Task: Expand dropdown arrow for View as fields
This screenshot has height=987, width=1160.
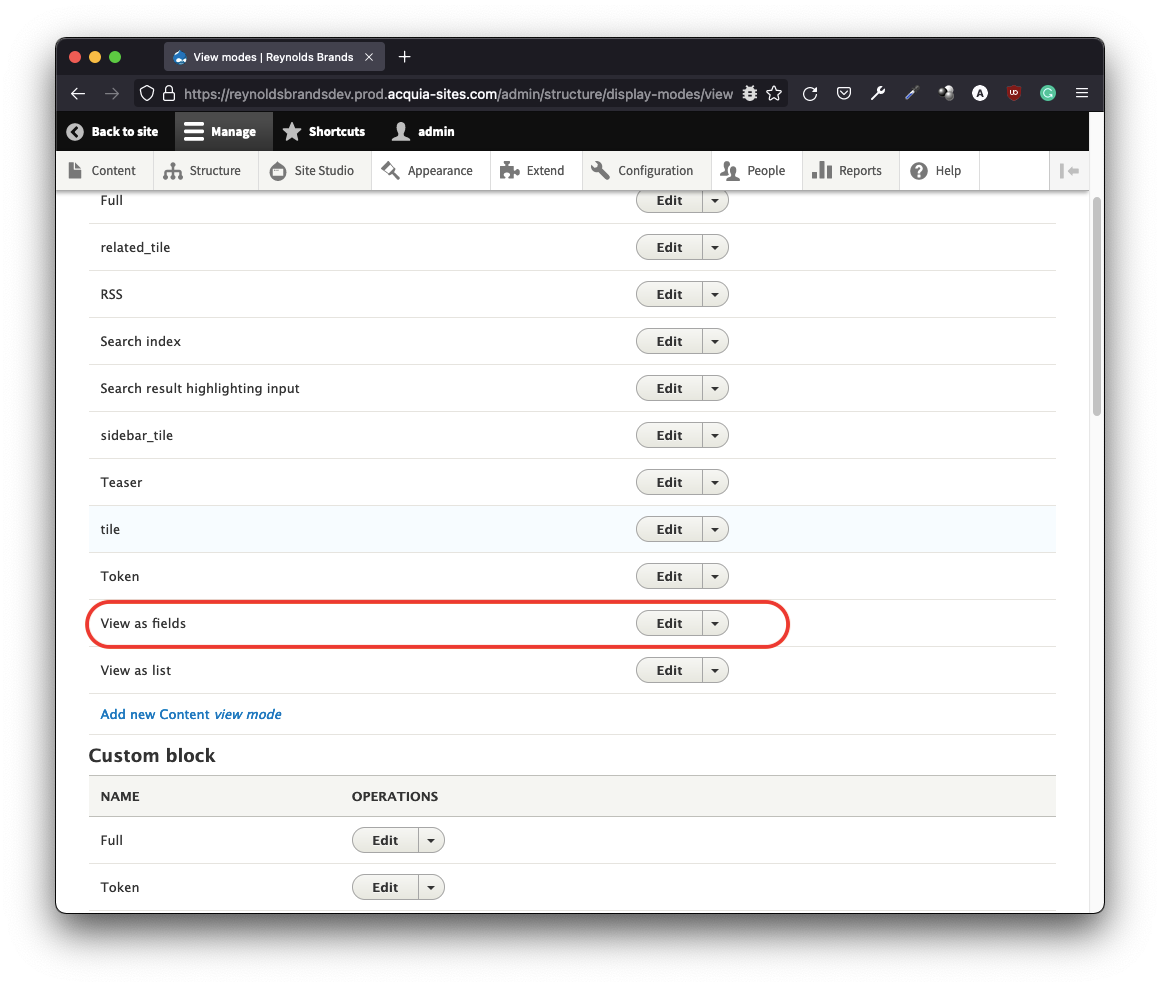Action: [x=715, y=623]
